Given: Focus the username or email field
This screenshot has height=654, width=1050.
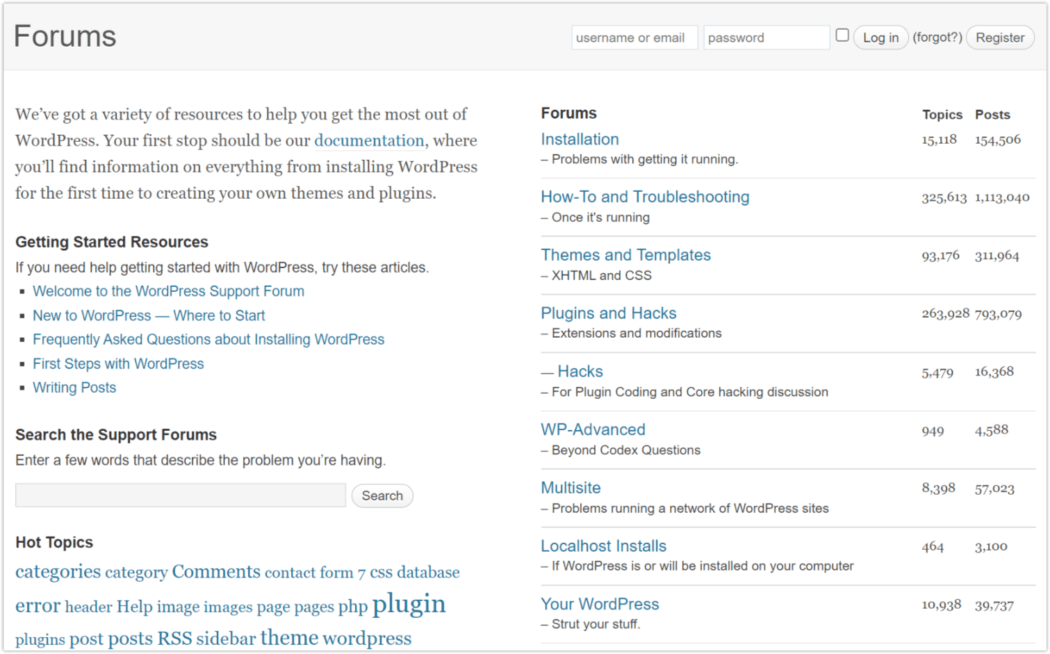Looking at the screenshot, I should click(634, 38).
